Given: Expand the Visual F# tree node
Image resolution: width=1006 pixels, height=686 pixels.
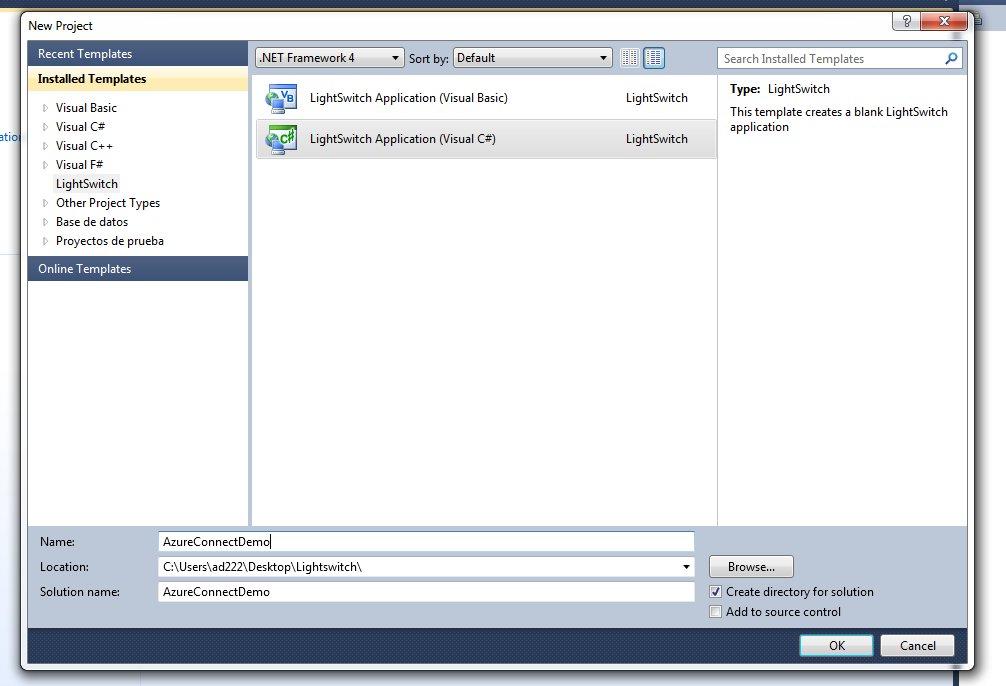Looking at the screenshot, I should [x=45, y=165].
